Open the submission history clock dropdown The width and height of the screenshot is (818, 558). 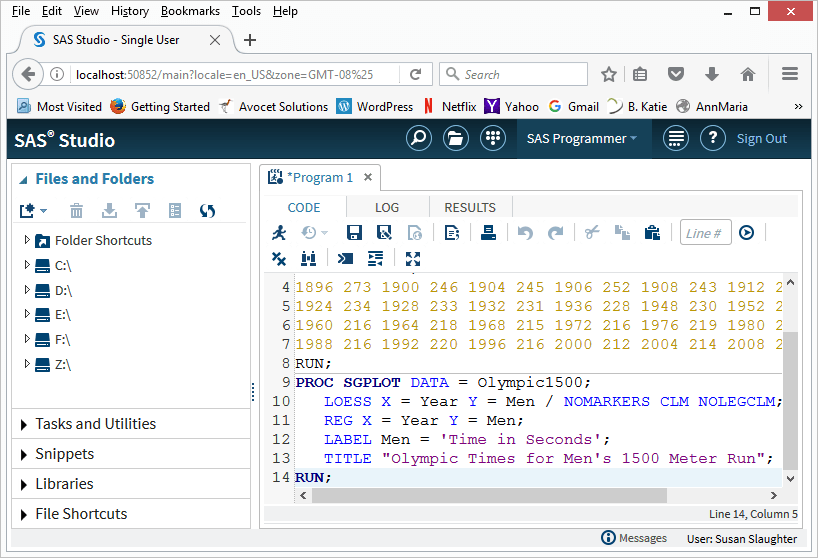coord(315,233)
